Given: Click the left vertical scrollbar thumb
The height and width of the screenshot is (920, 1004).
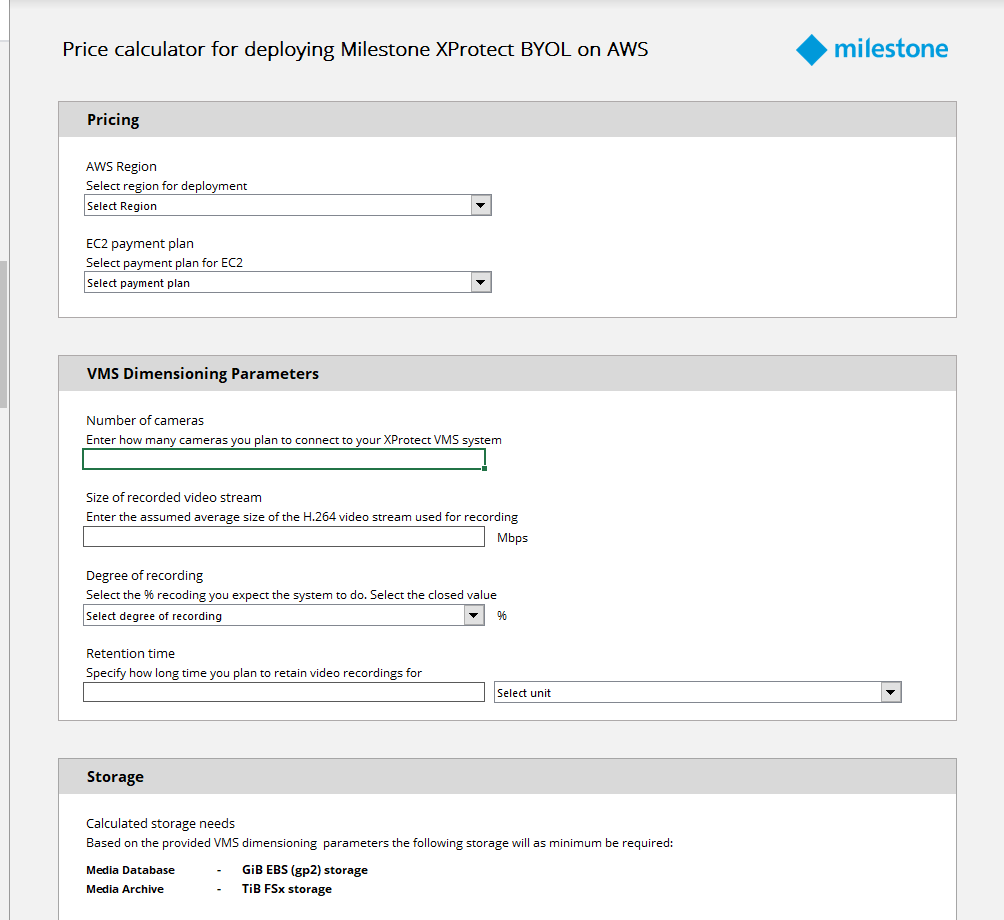Looking at the screenshot, I should 3,335.
